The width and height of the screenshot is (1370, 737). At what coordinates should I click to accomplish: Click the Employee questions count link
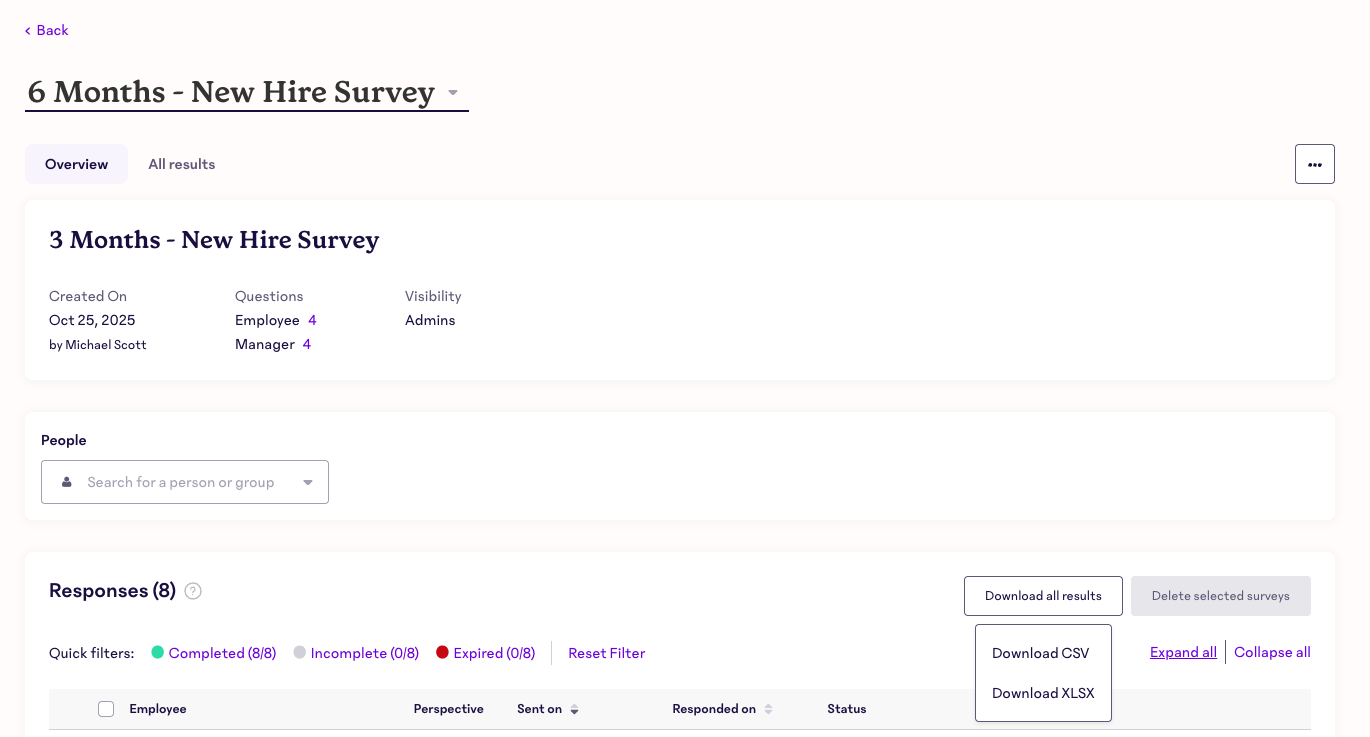(312, 320)
